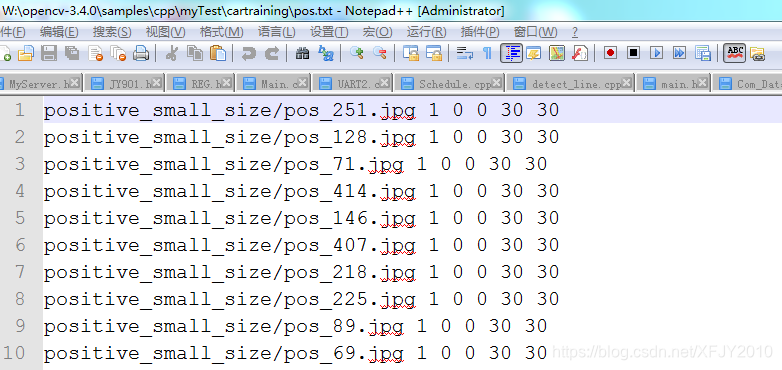Click the Save All toolbar icon
The height and width of the screenshot is (370, 782).
click(72, 53)
